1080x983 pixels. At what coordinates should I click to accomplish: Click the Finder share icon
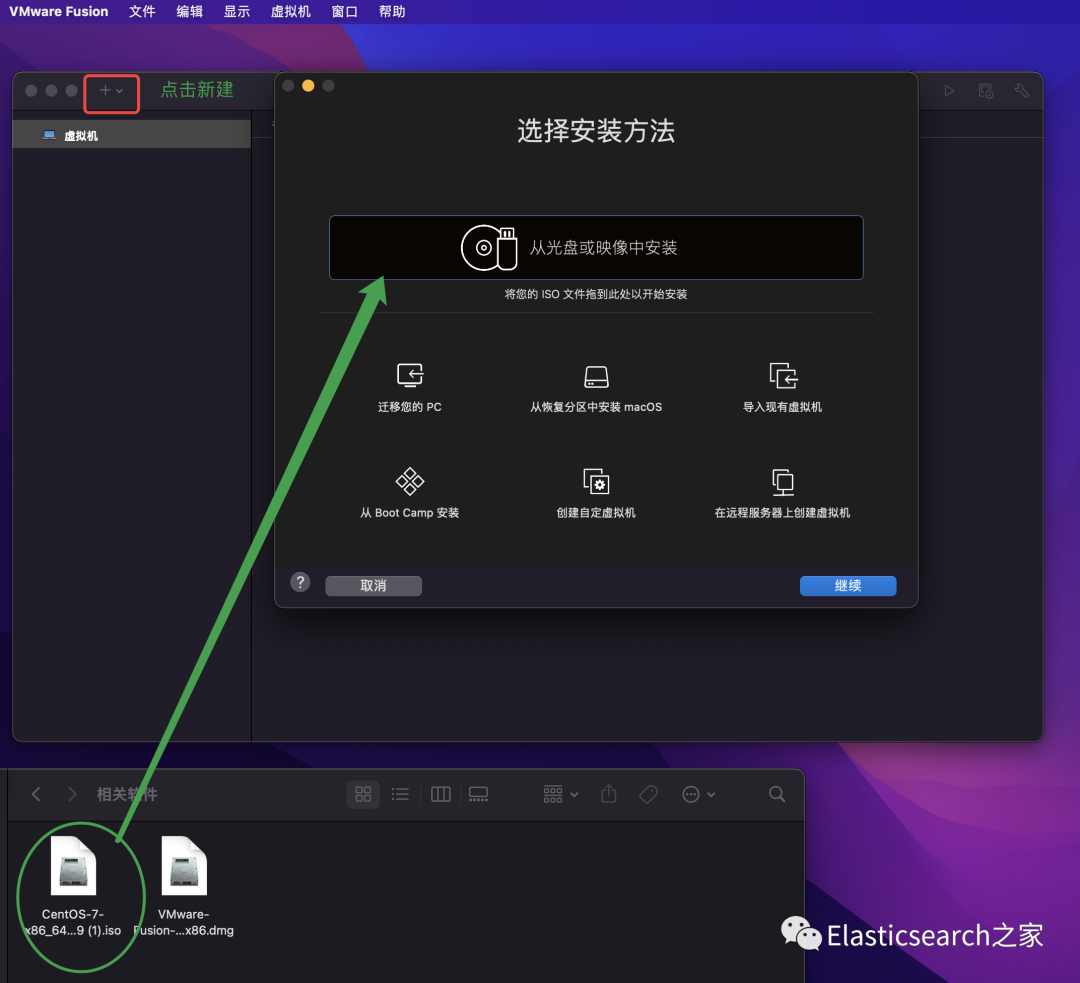click(x=609, y=794)
